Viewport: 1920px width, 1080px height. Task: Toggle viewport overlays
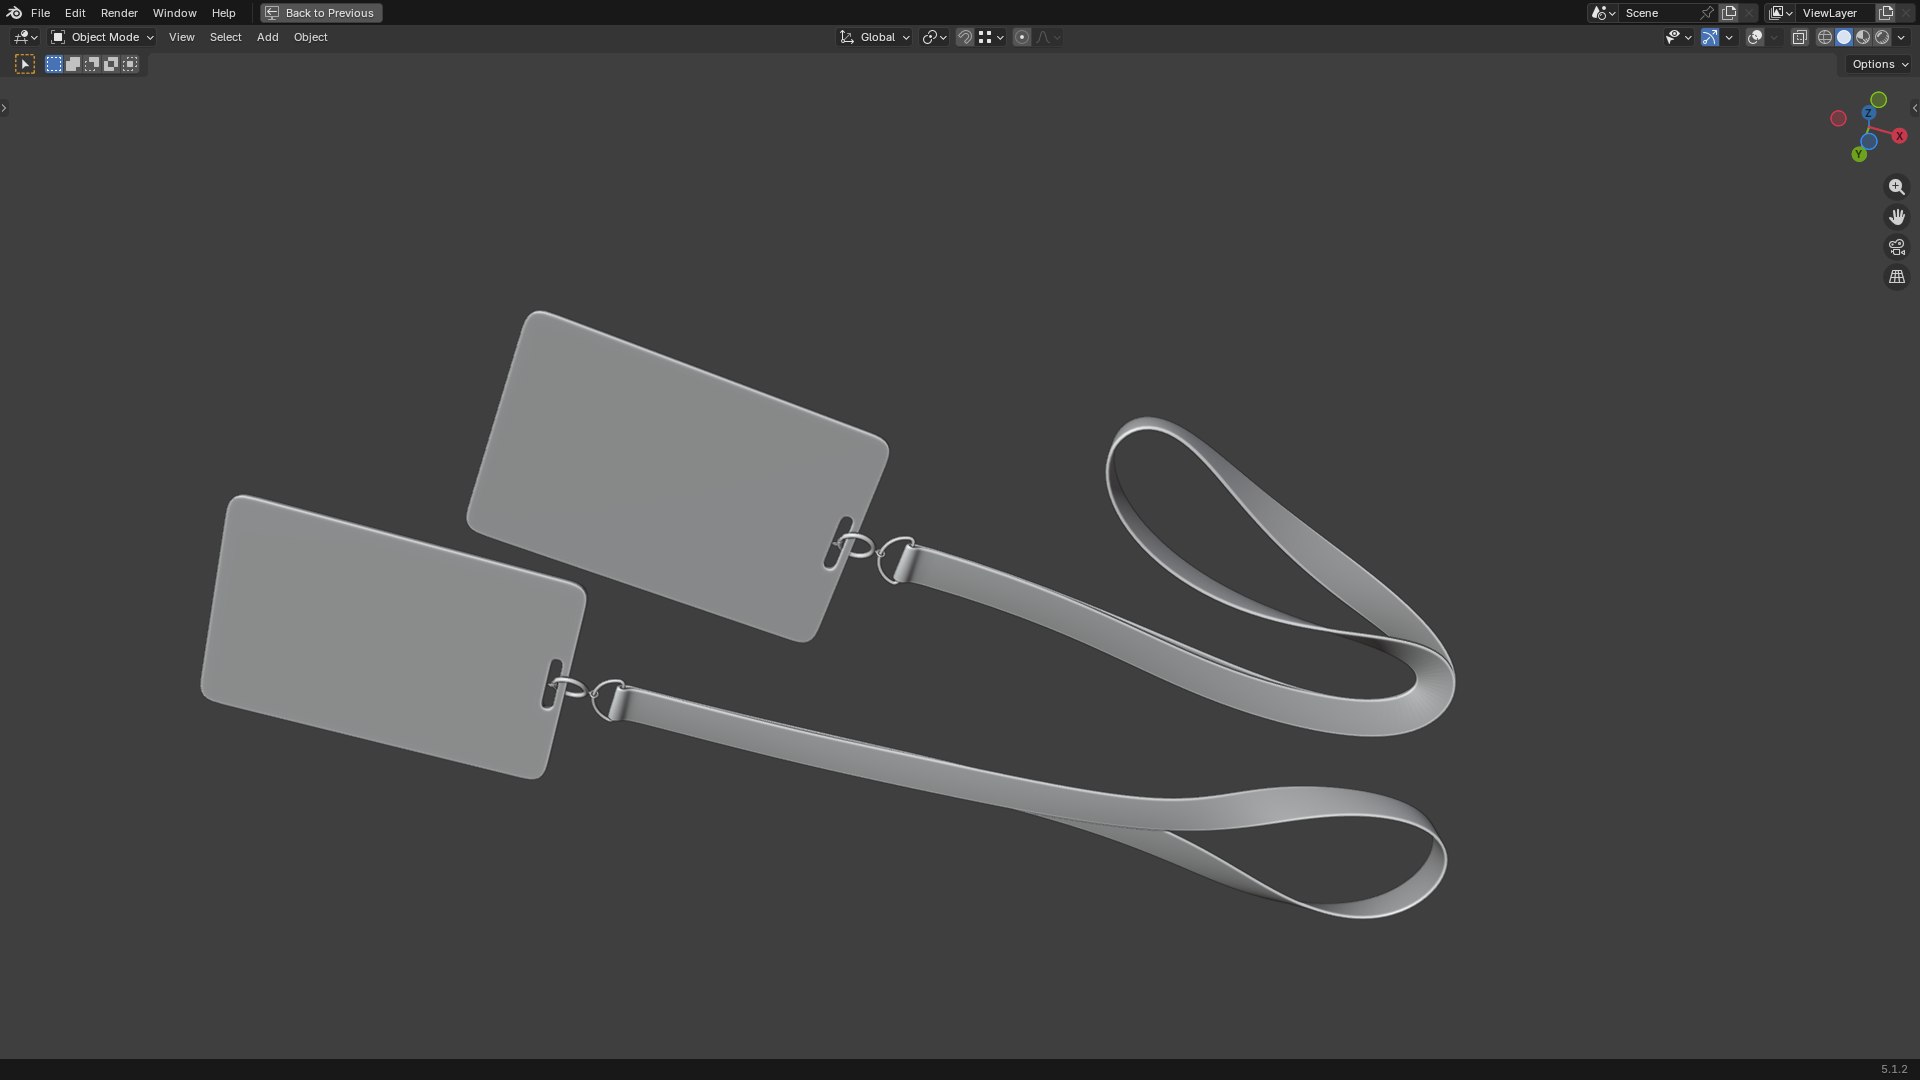(x=1755, y=37)
